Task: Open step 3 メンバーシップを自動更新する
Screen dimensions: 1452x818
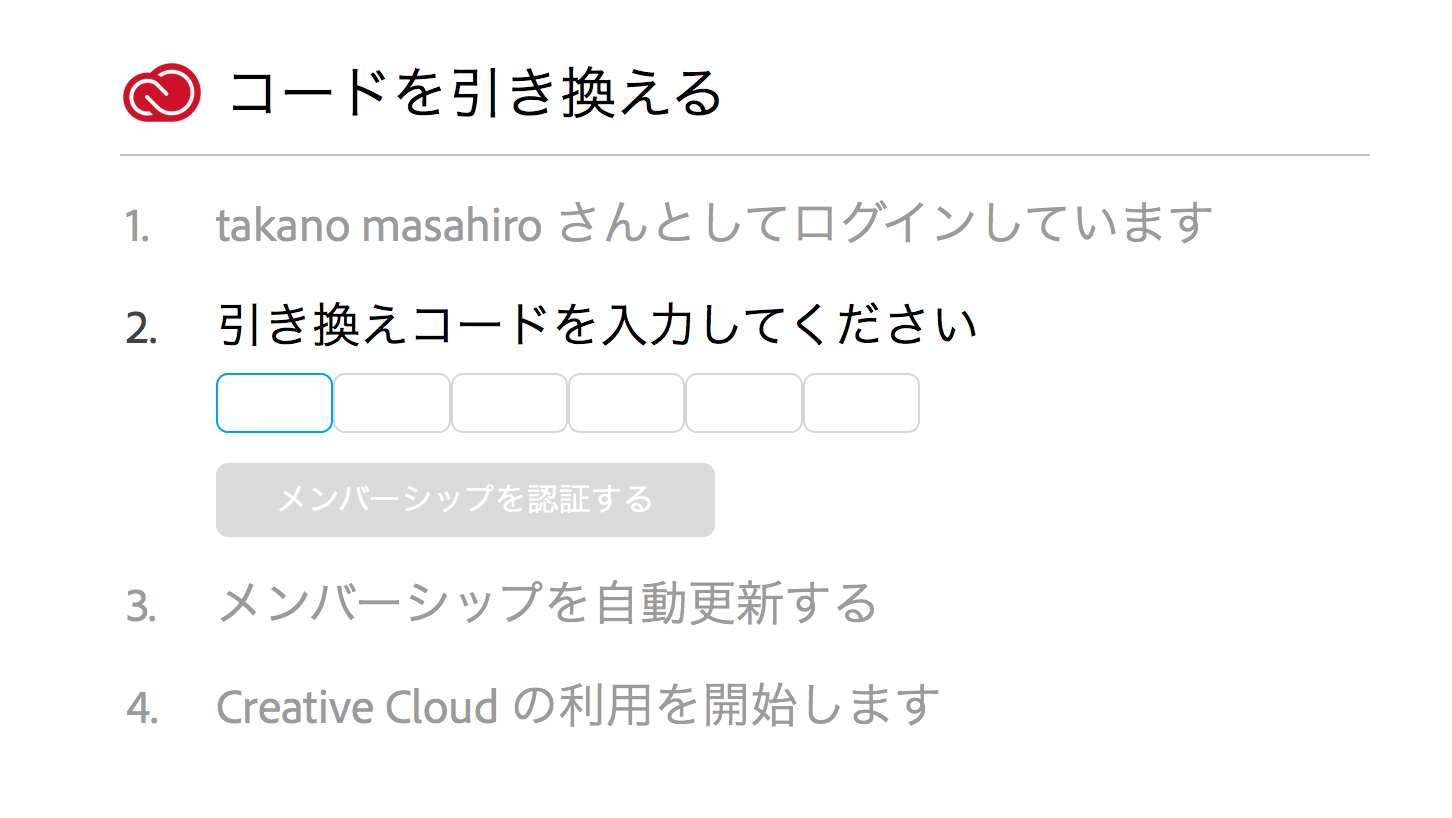Action: click(547, 604)
